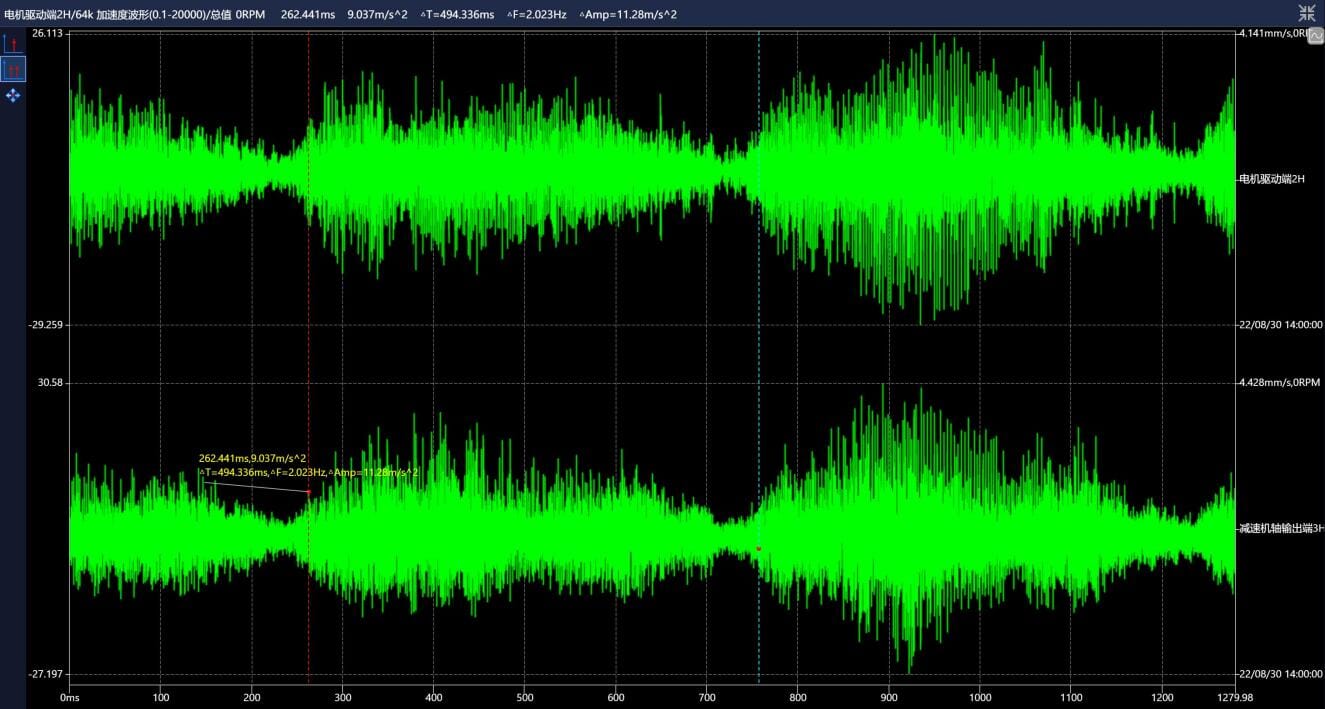Activate the four-arrow pan tool

(13, 95)
